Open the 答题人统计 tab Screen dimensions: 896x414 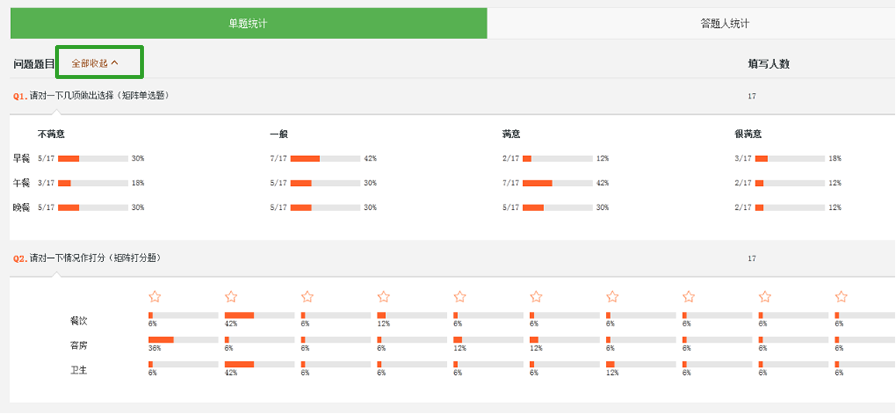(x=725, y=23)
